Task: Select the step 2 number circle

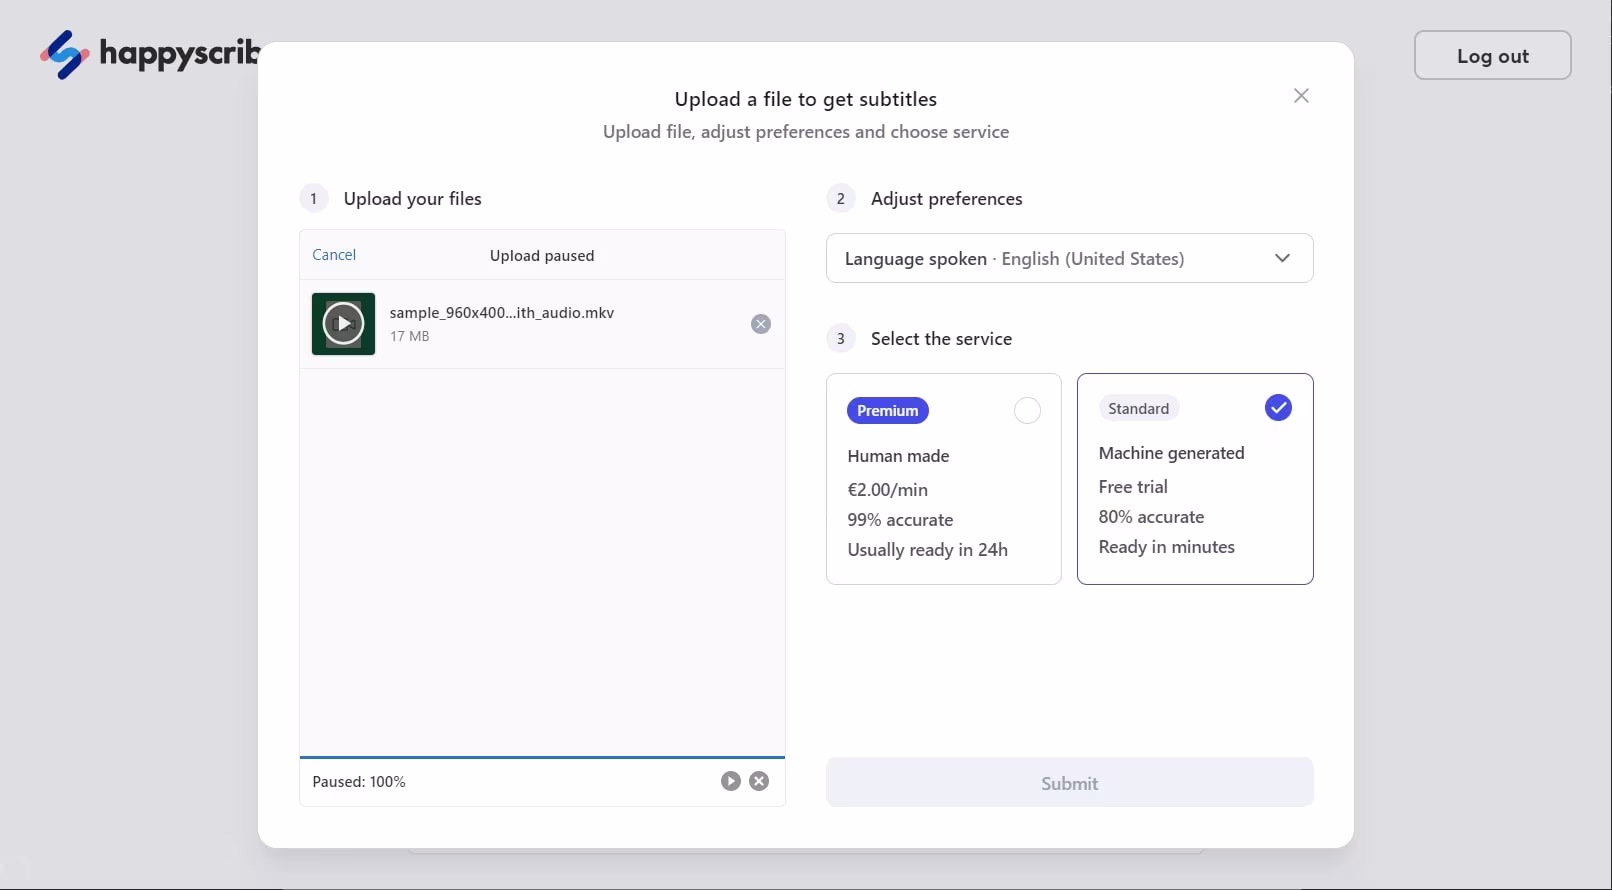Action: tap(841, 199)
